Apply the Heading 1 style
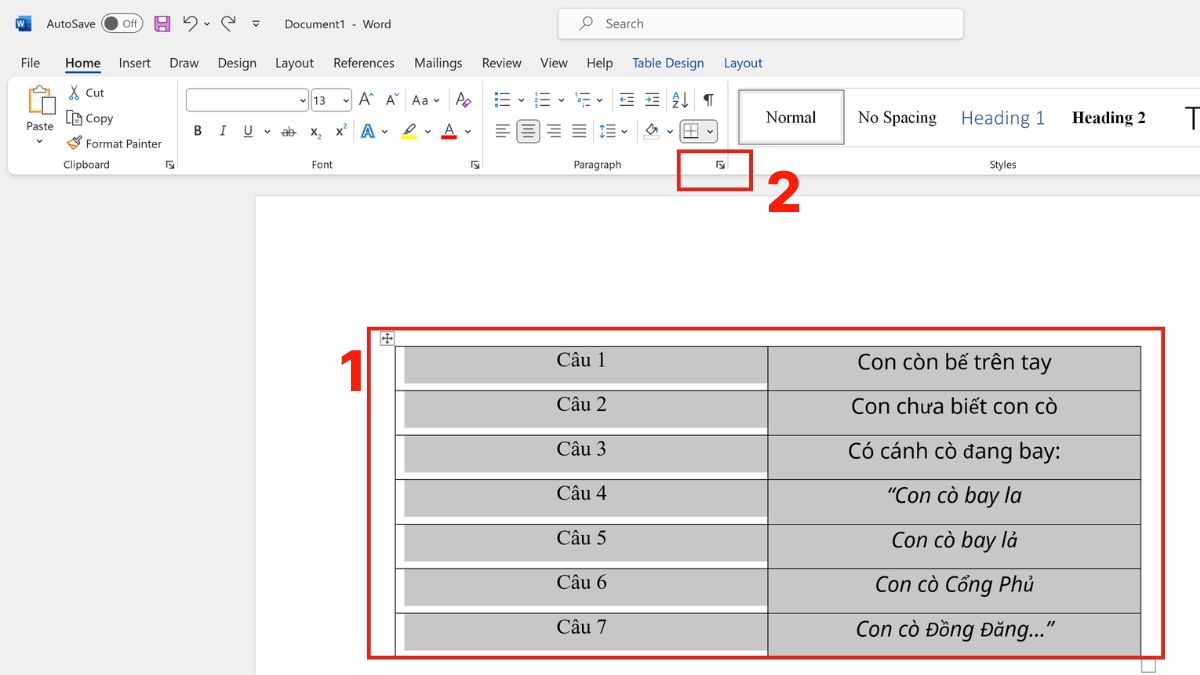The height and width of the screenshot is (675, 1200). coord(1003,117)
